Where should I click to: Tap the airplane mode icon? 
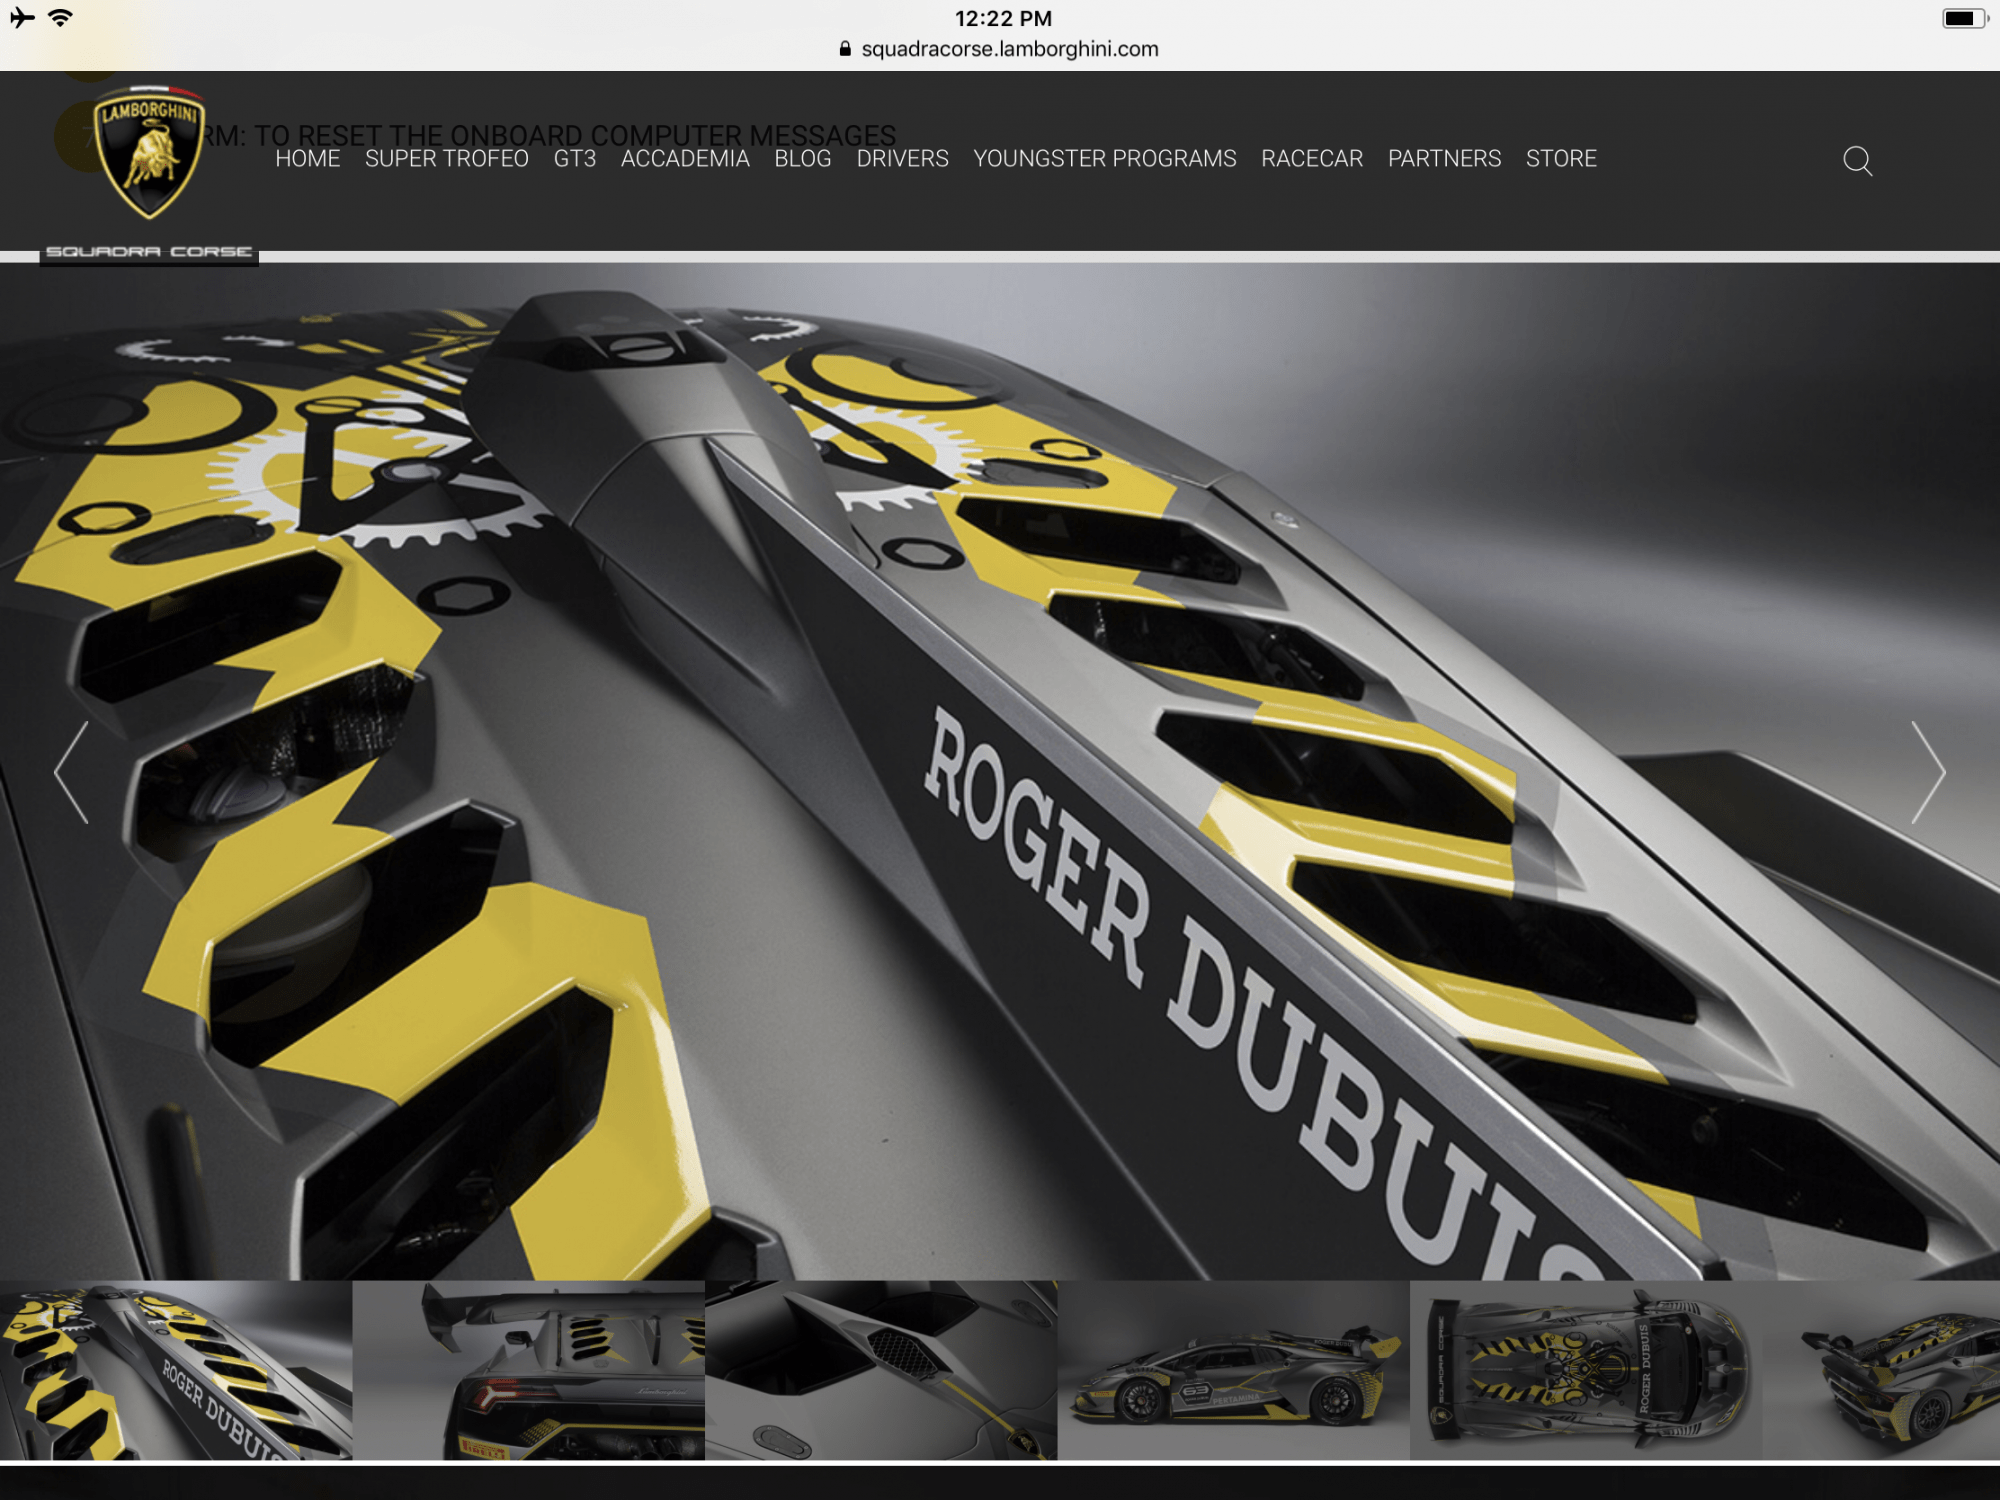[x=22, y=18]
